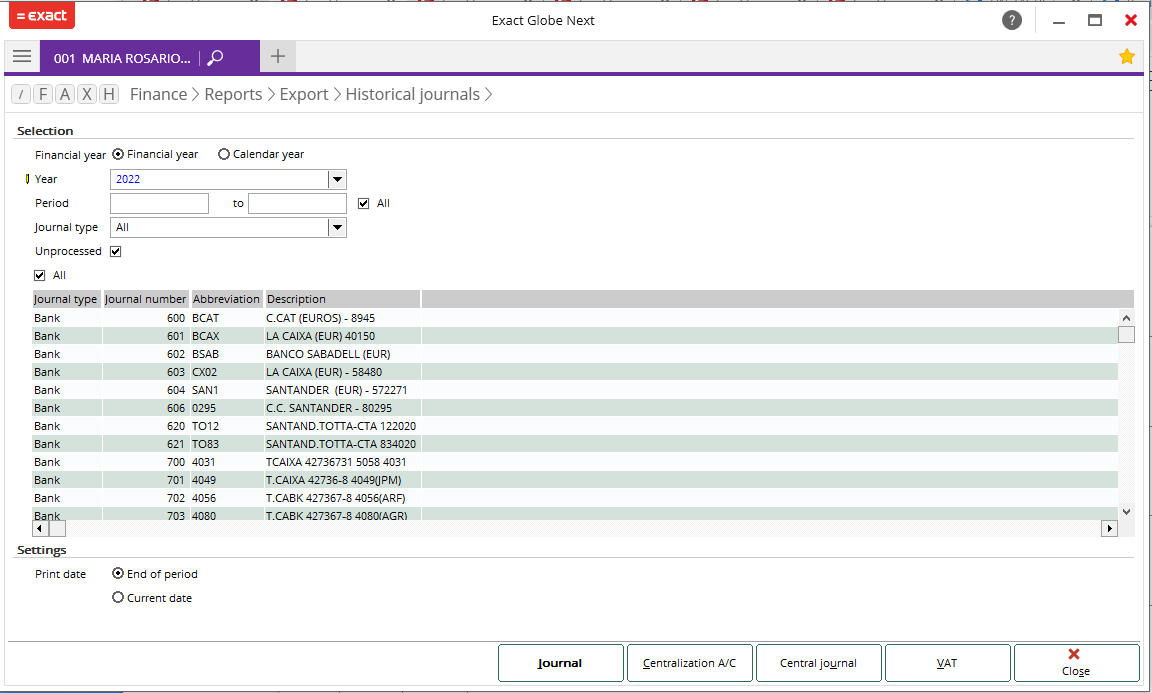Click the Period to input field

coord(298,204)
